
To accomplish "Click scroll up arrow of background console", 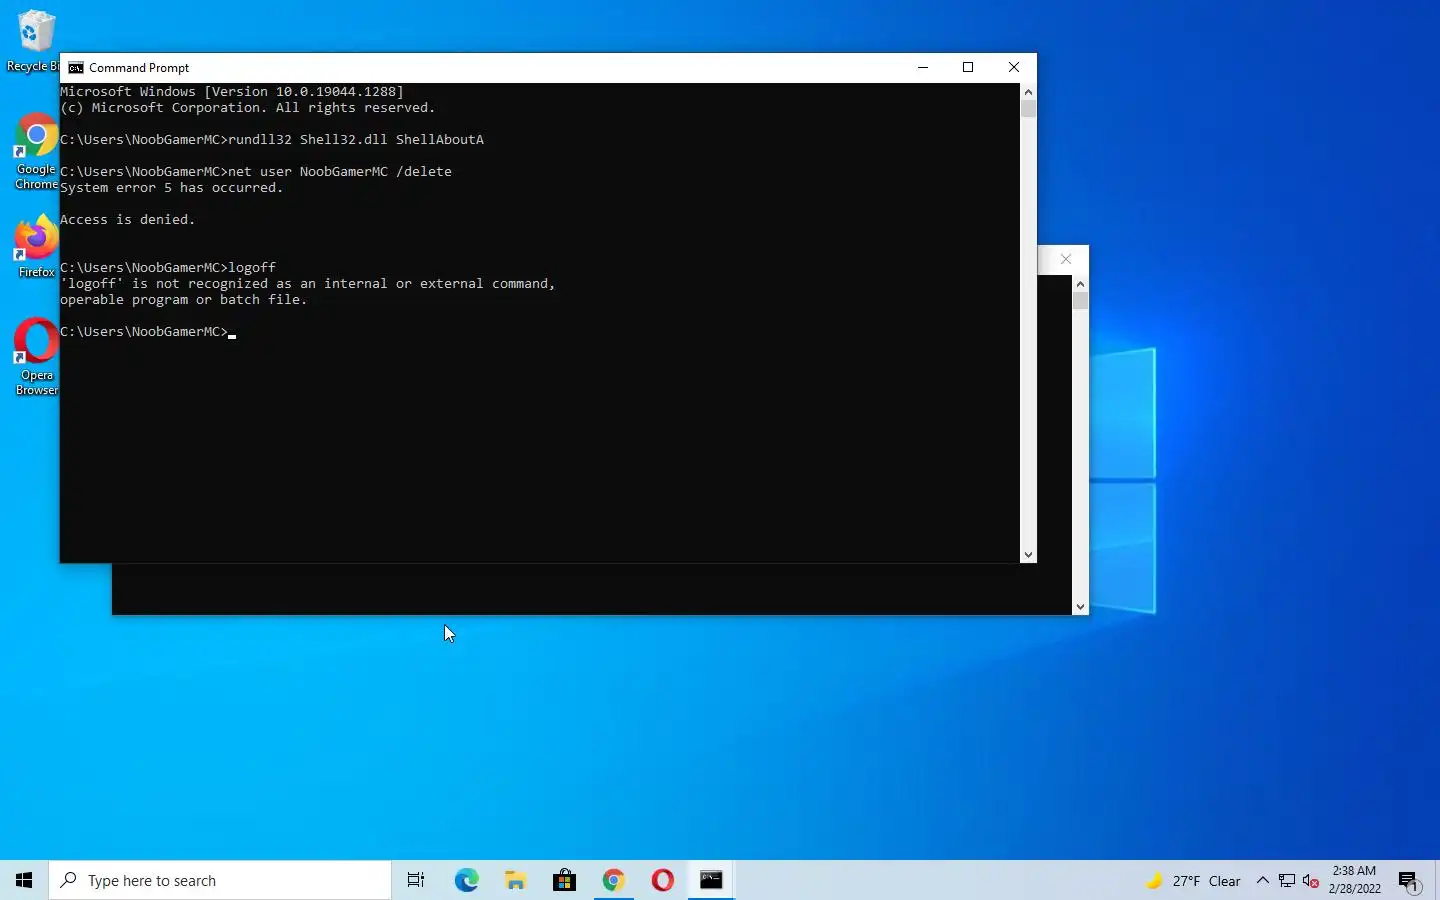I will [x=1080, y=284].
